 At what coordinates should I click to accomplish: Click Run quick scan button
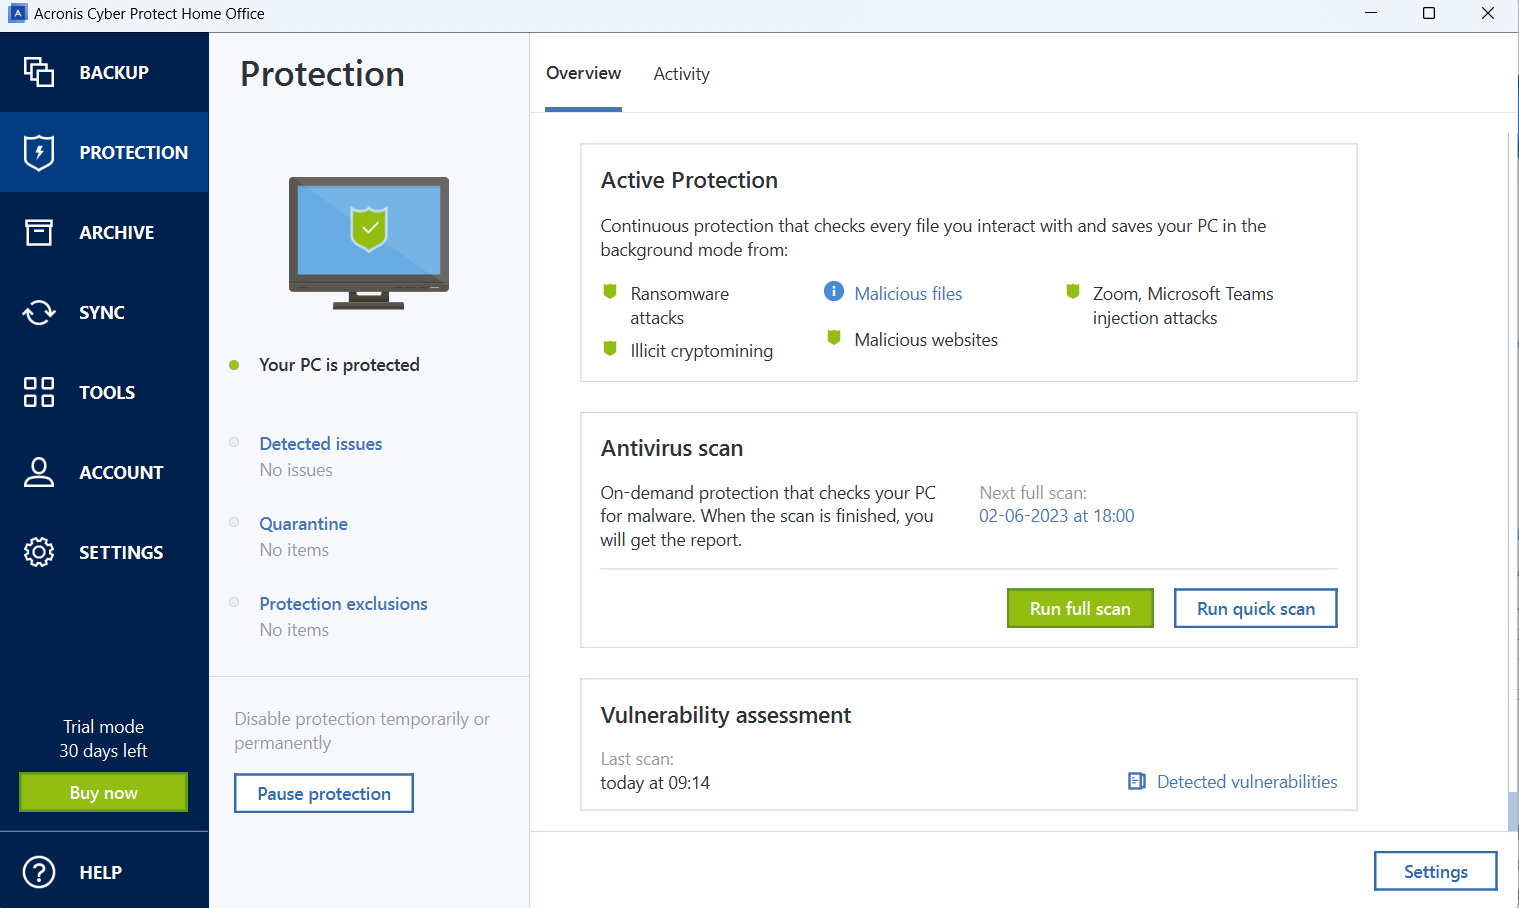[1255, 608]
